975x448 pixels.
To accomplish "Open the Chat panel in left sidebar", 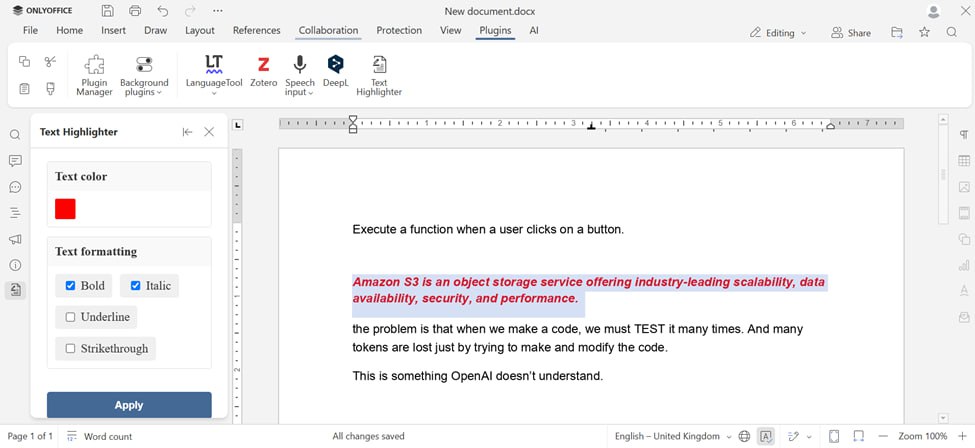I will click(x=16, y=187).
